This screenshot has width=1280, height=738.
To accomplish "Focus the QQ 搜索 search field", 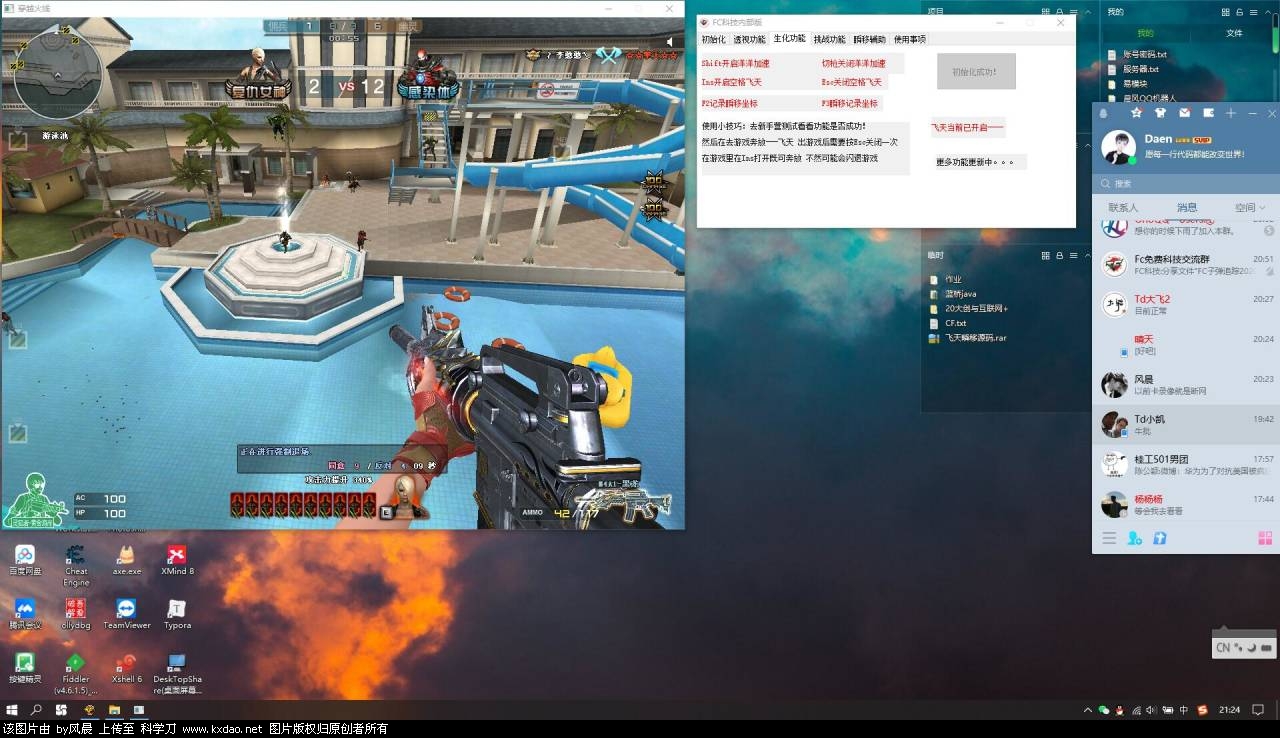I will (x=1186, y=184).
